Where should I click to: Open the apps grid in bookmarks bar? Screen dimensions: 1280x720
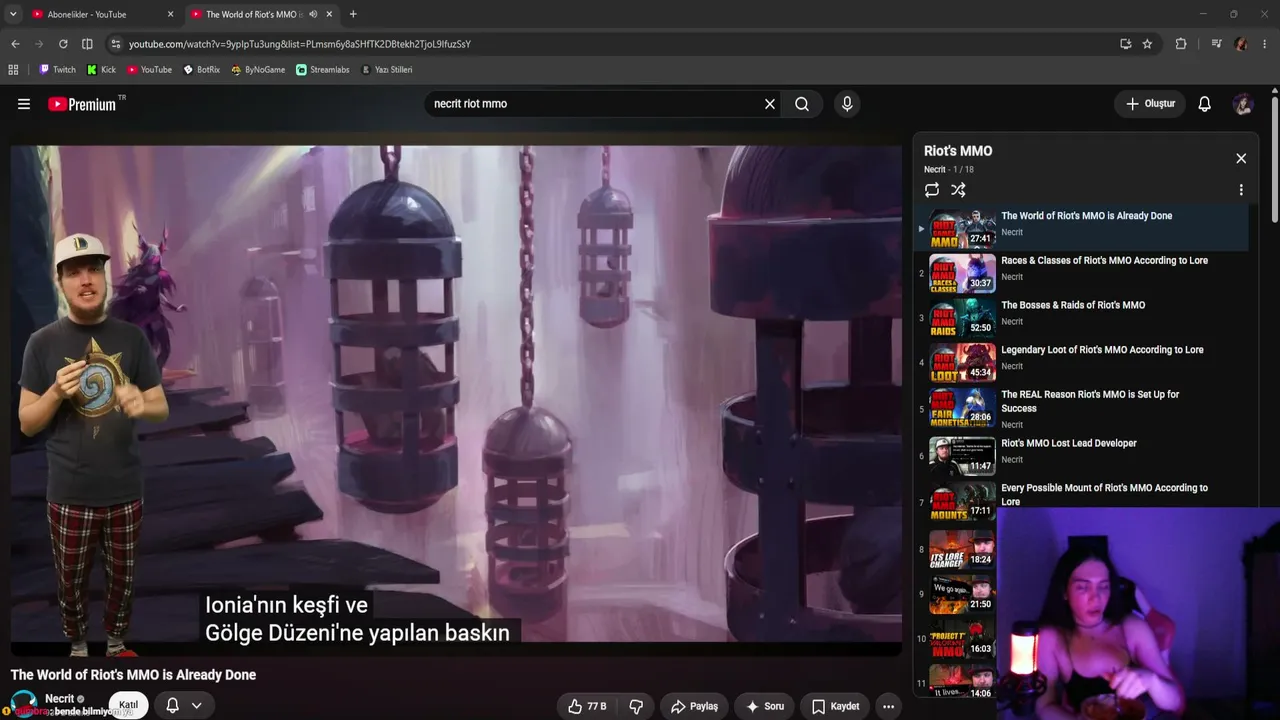click(x=13, y=70)
